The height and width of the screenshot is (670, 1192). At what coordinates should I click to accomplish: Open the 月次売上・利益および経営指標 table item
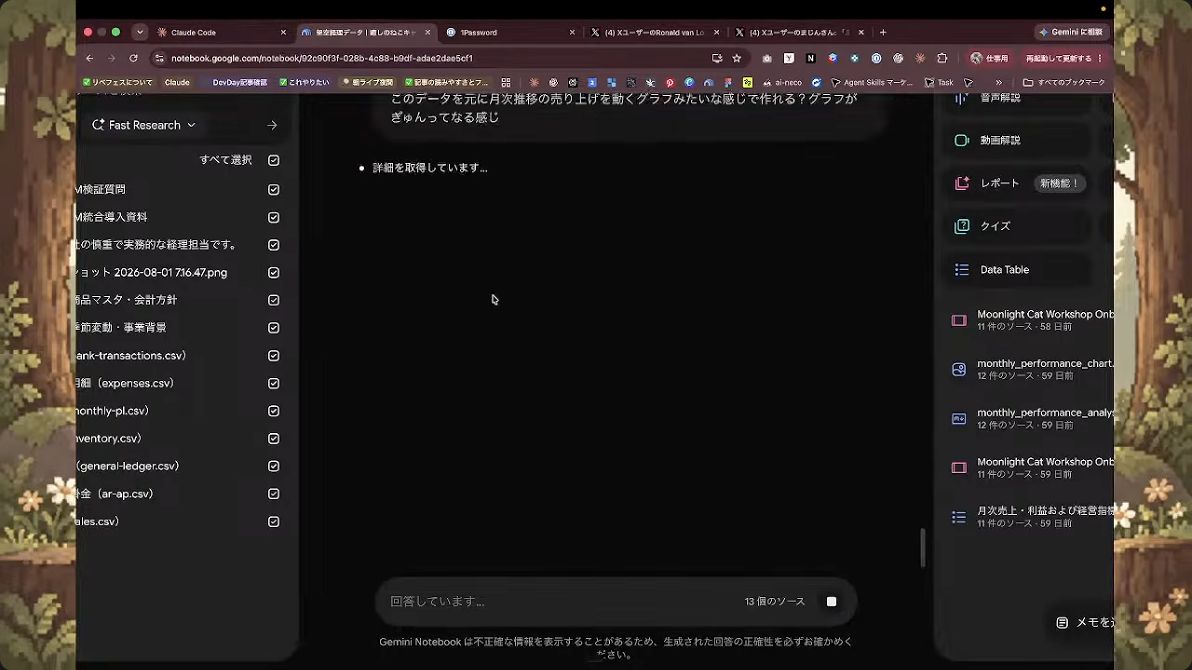click(1031, 516)
